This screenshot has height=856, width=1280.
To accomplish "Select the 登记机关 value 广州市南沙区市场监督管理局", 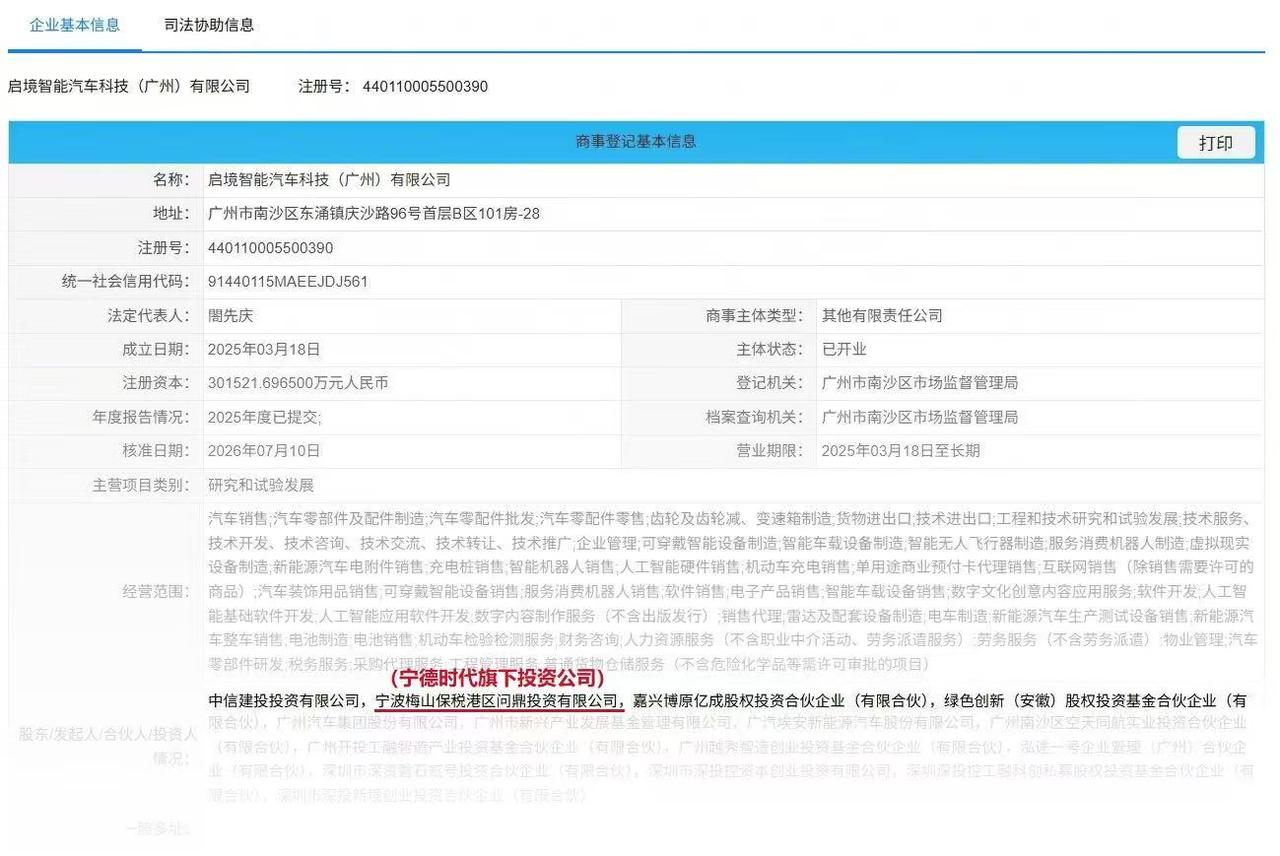I will (x=920, y=383).
